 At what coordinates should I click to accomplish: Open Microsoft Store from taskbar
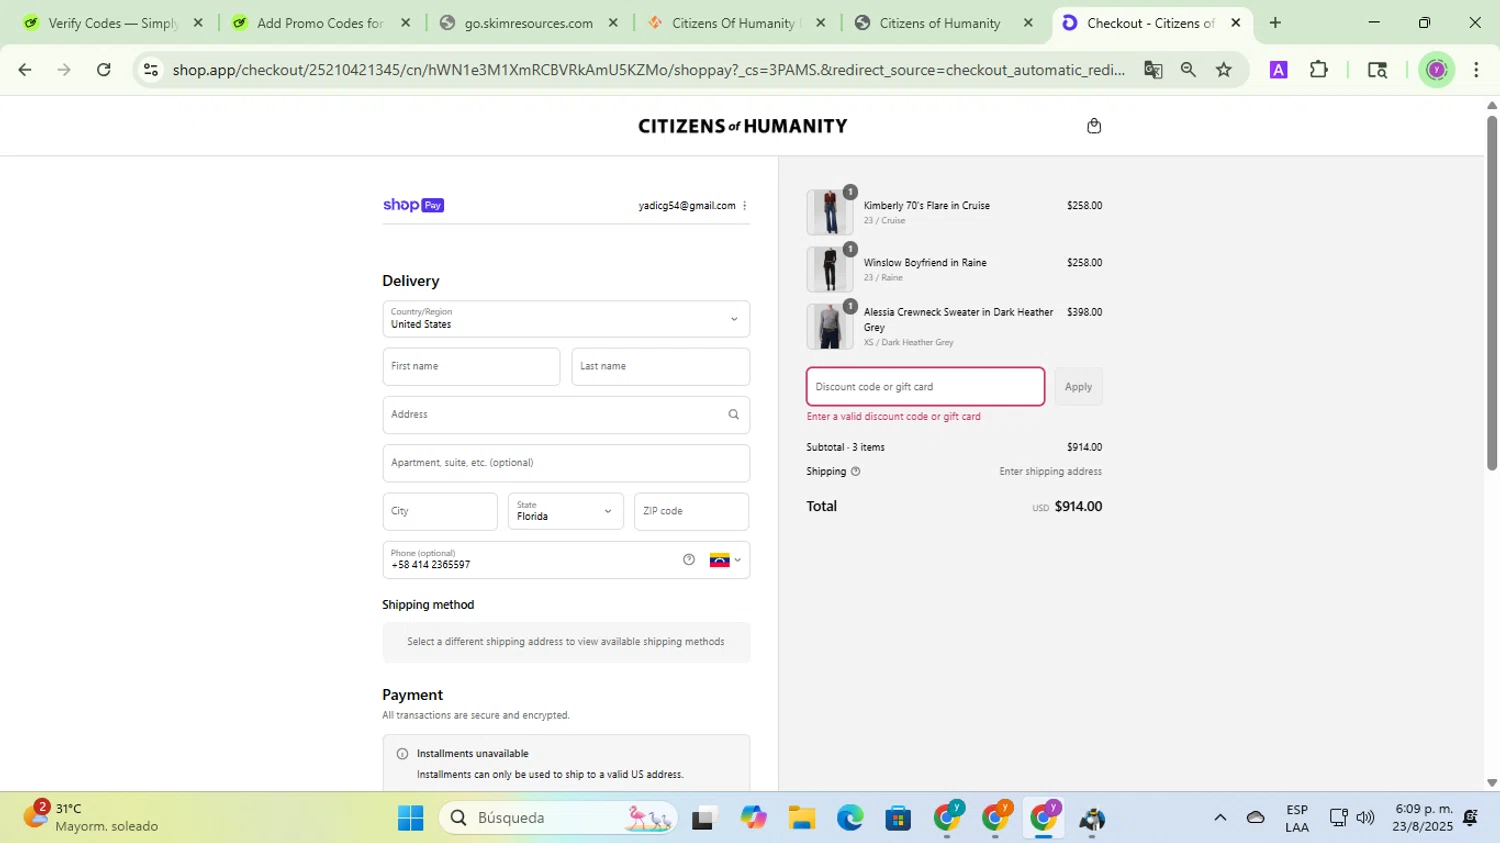(x=898, y=819)
